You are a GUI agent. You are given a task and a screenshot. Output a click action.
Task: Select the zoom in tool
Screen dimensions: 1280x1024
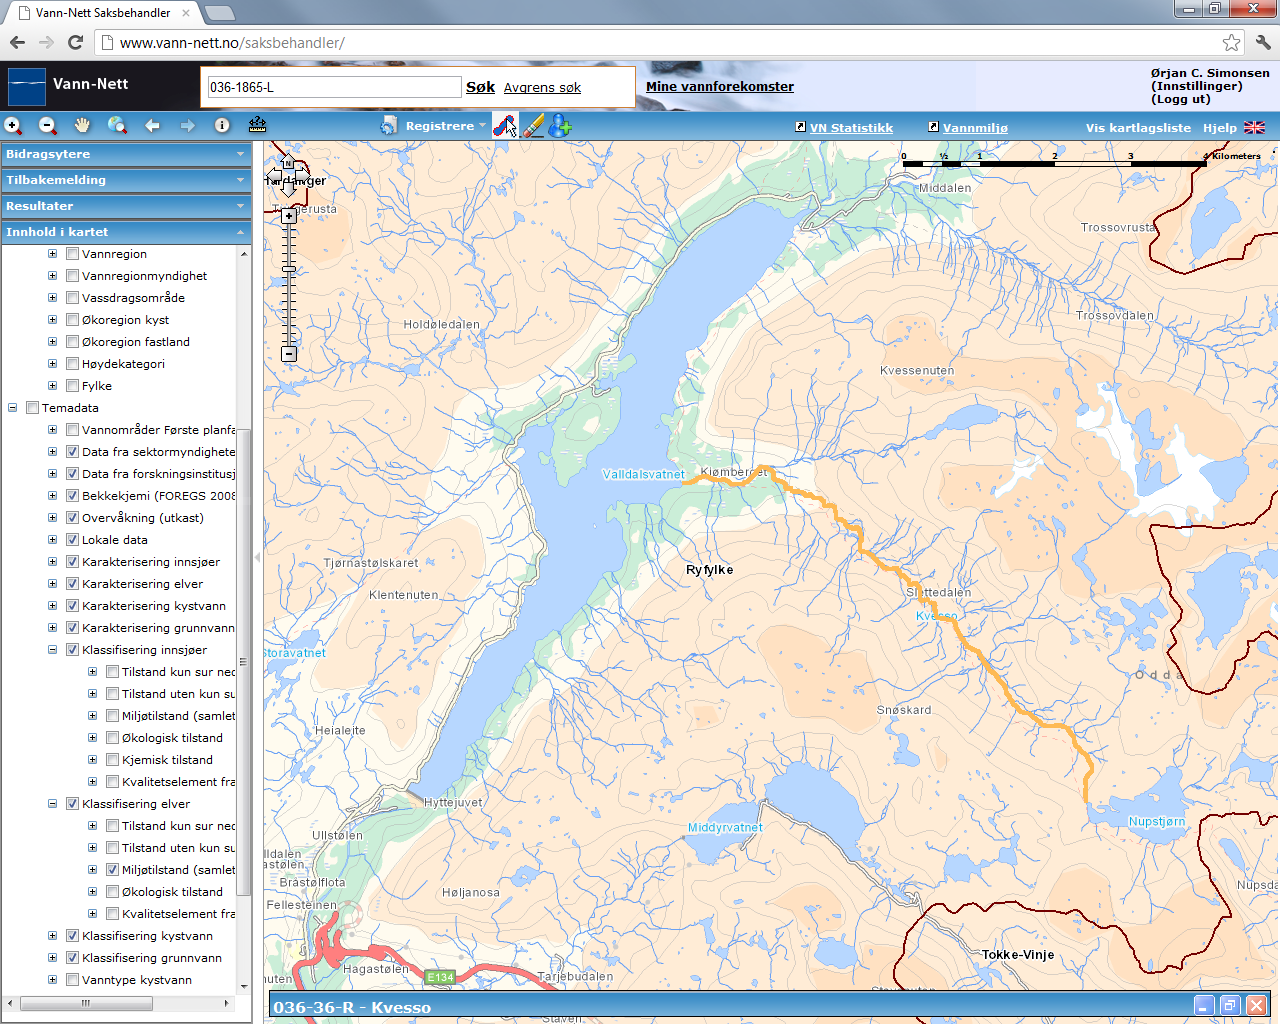pyautogui.click(x=13, y=126)
